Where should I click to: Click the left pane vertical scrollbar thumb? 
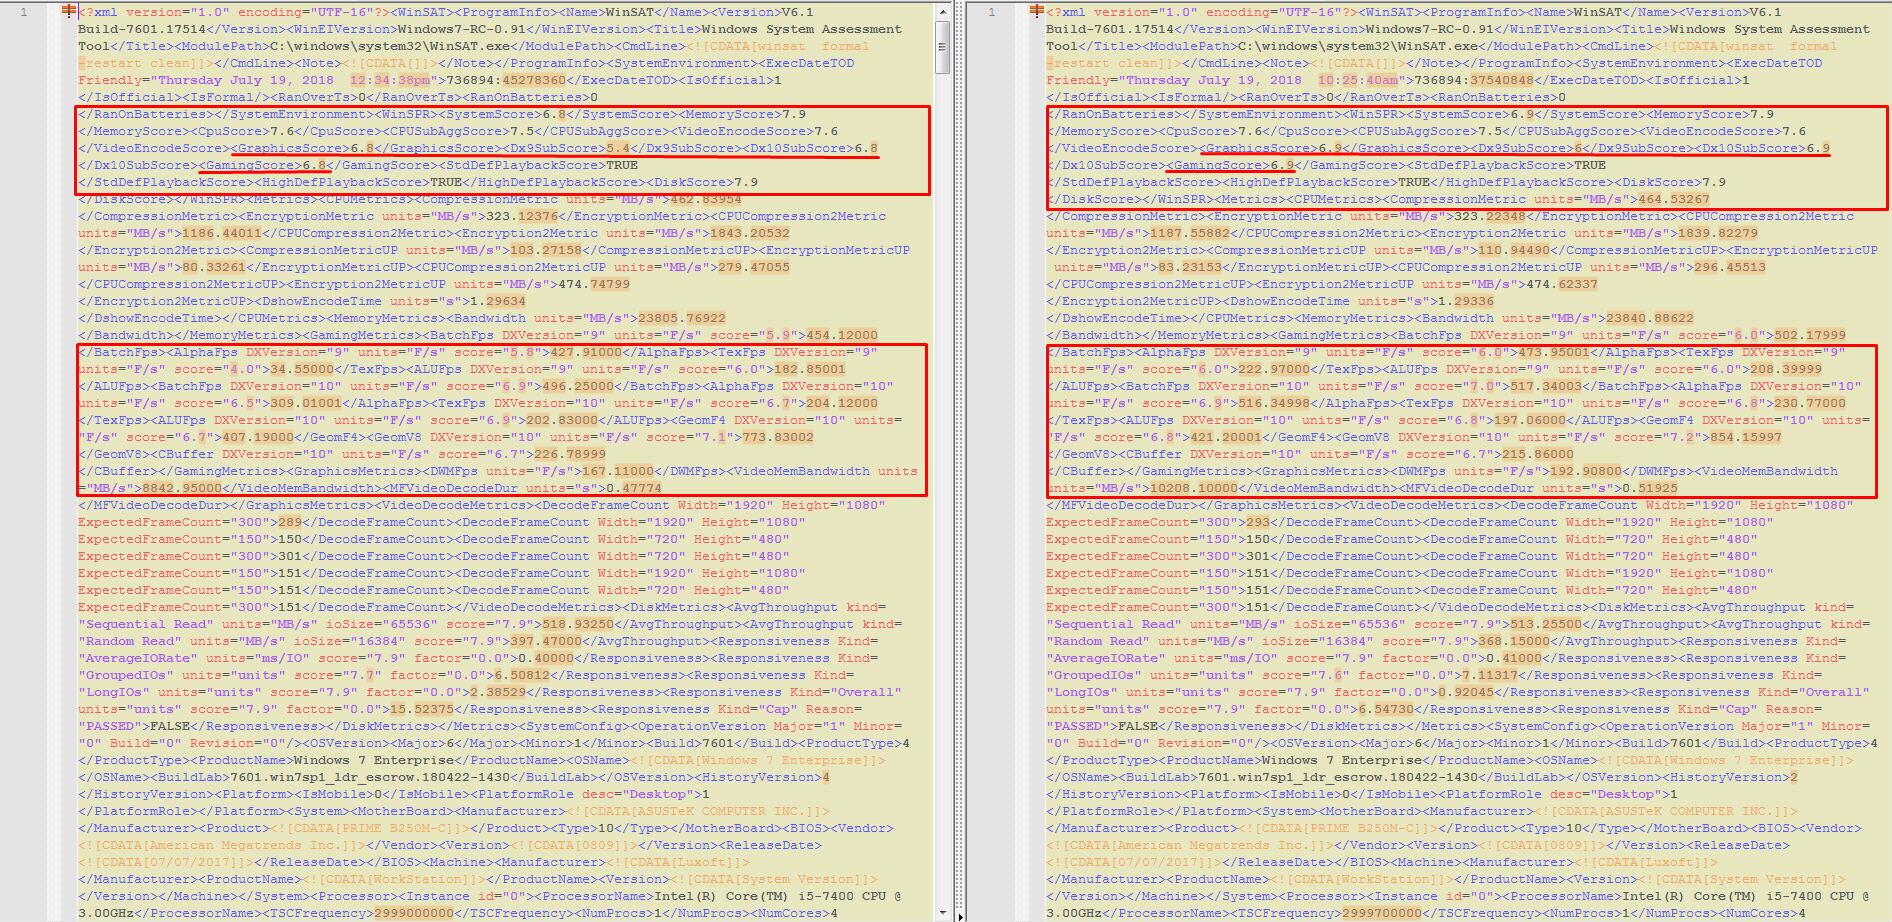pos(942,46)
